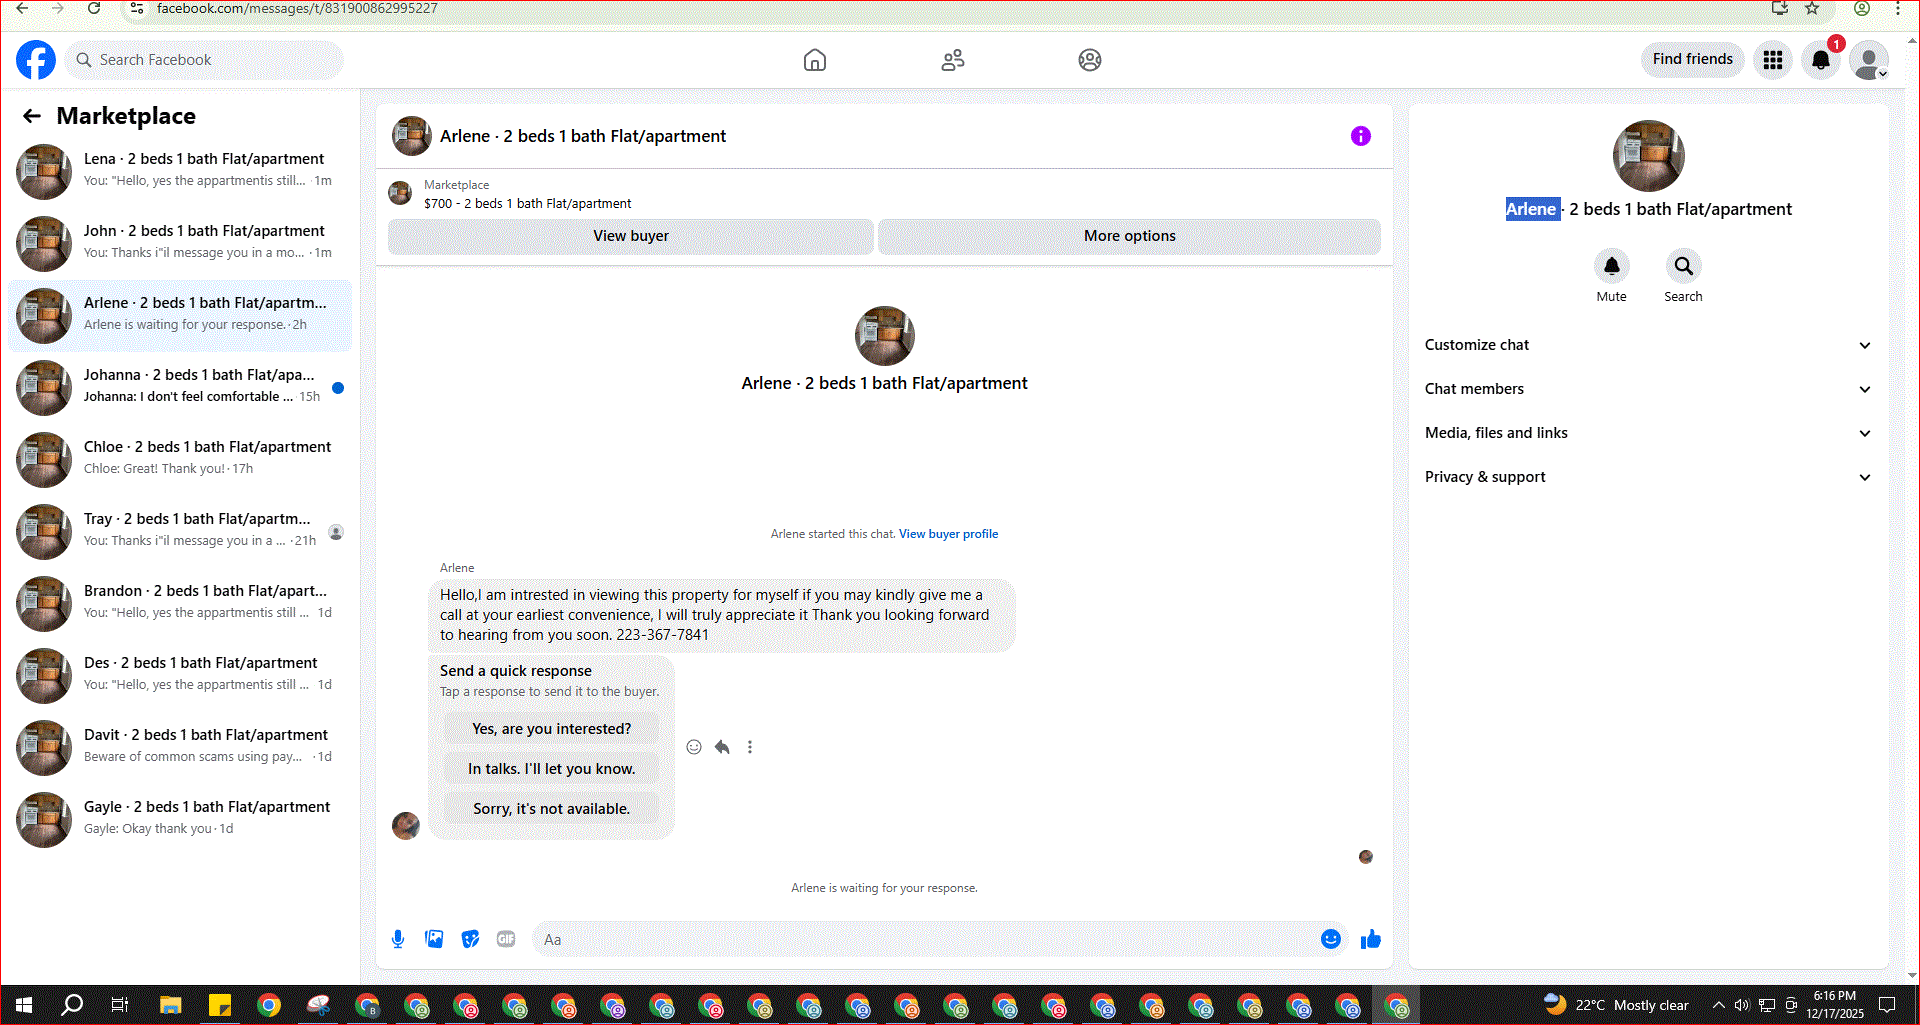Image resolution: width=1920 pixels, height=1025 pixels.
Task: Open Lena's apartment conversation
Action: pyautogui.click(x=180, y=172)
